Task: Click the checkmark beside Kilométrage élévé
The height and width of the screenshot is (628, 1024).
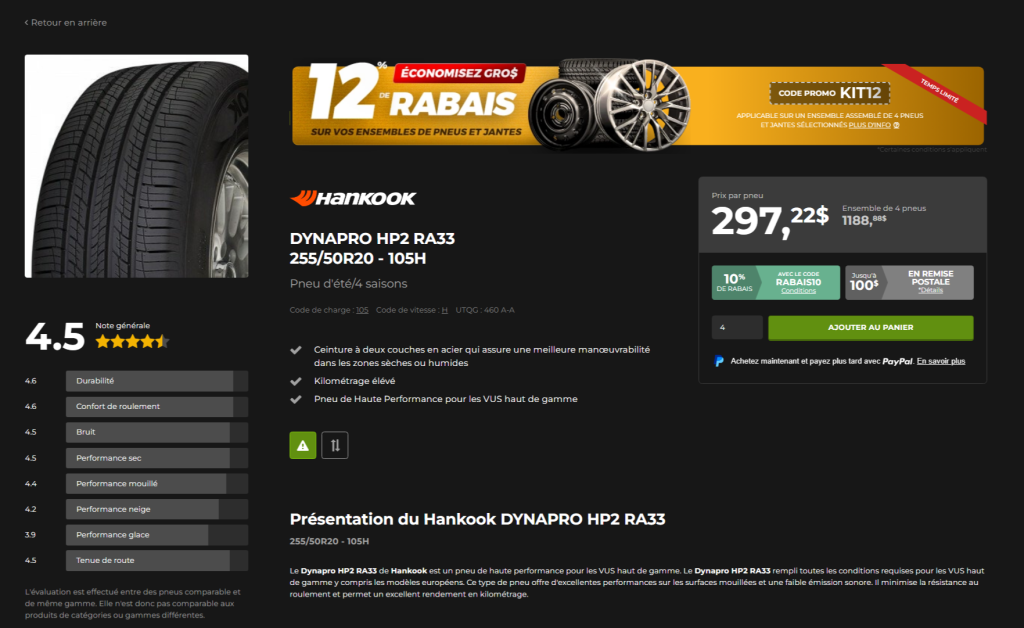Action: click(296, 381)
